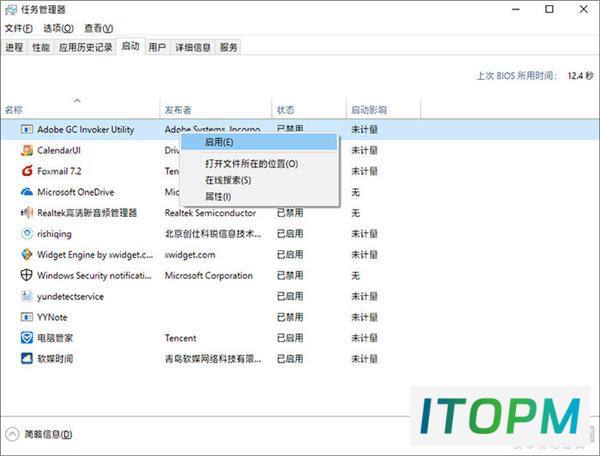Click the 电脑管家 shield icon
This screenshot has width=600, height=456.
[26, 338]
